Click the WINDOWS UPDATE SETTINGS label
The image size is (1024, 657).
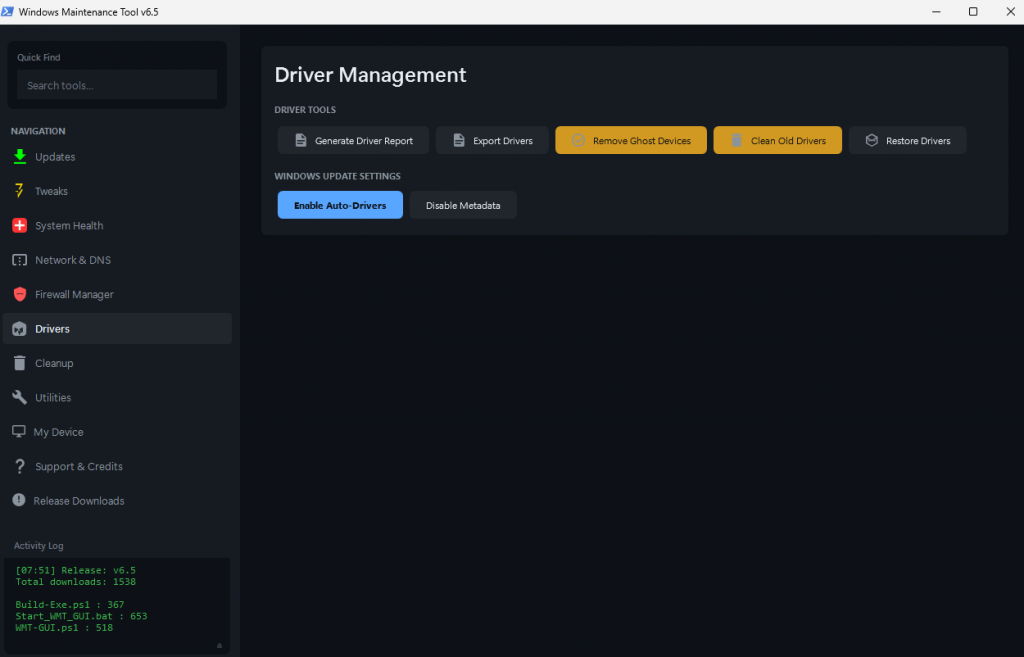point(338,176)
